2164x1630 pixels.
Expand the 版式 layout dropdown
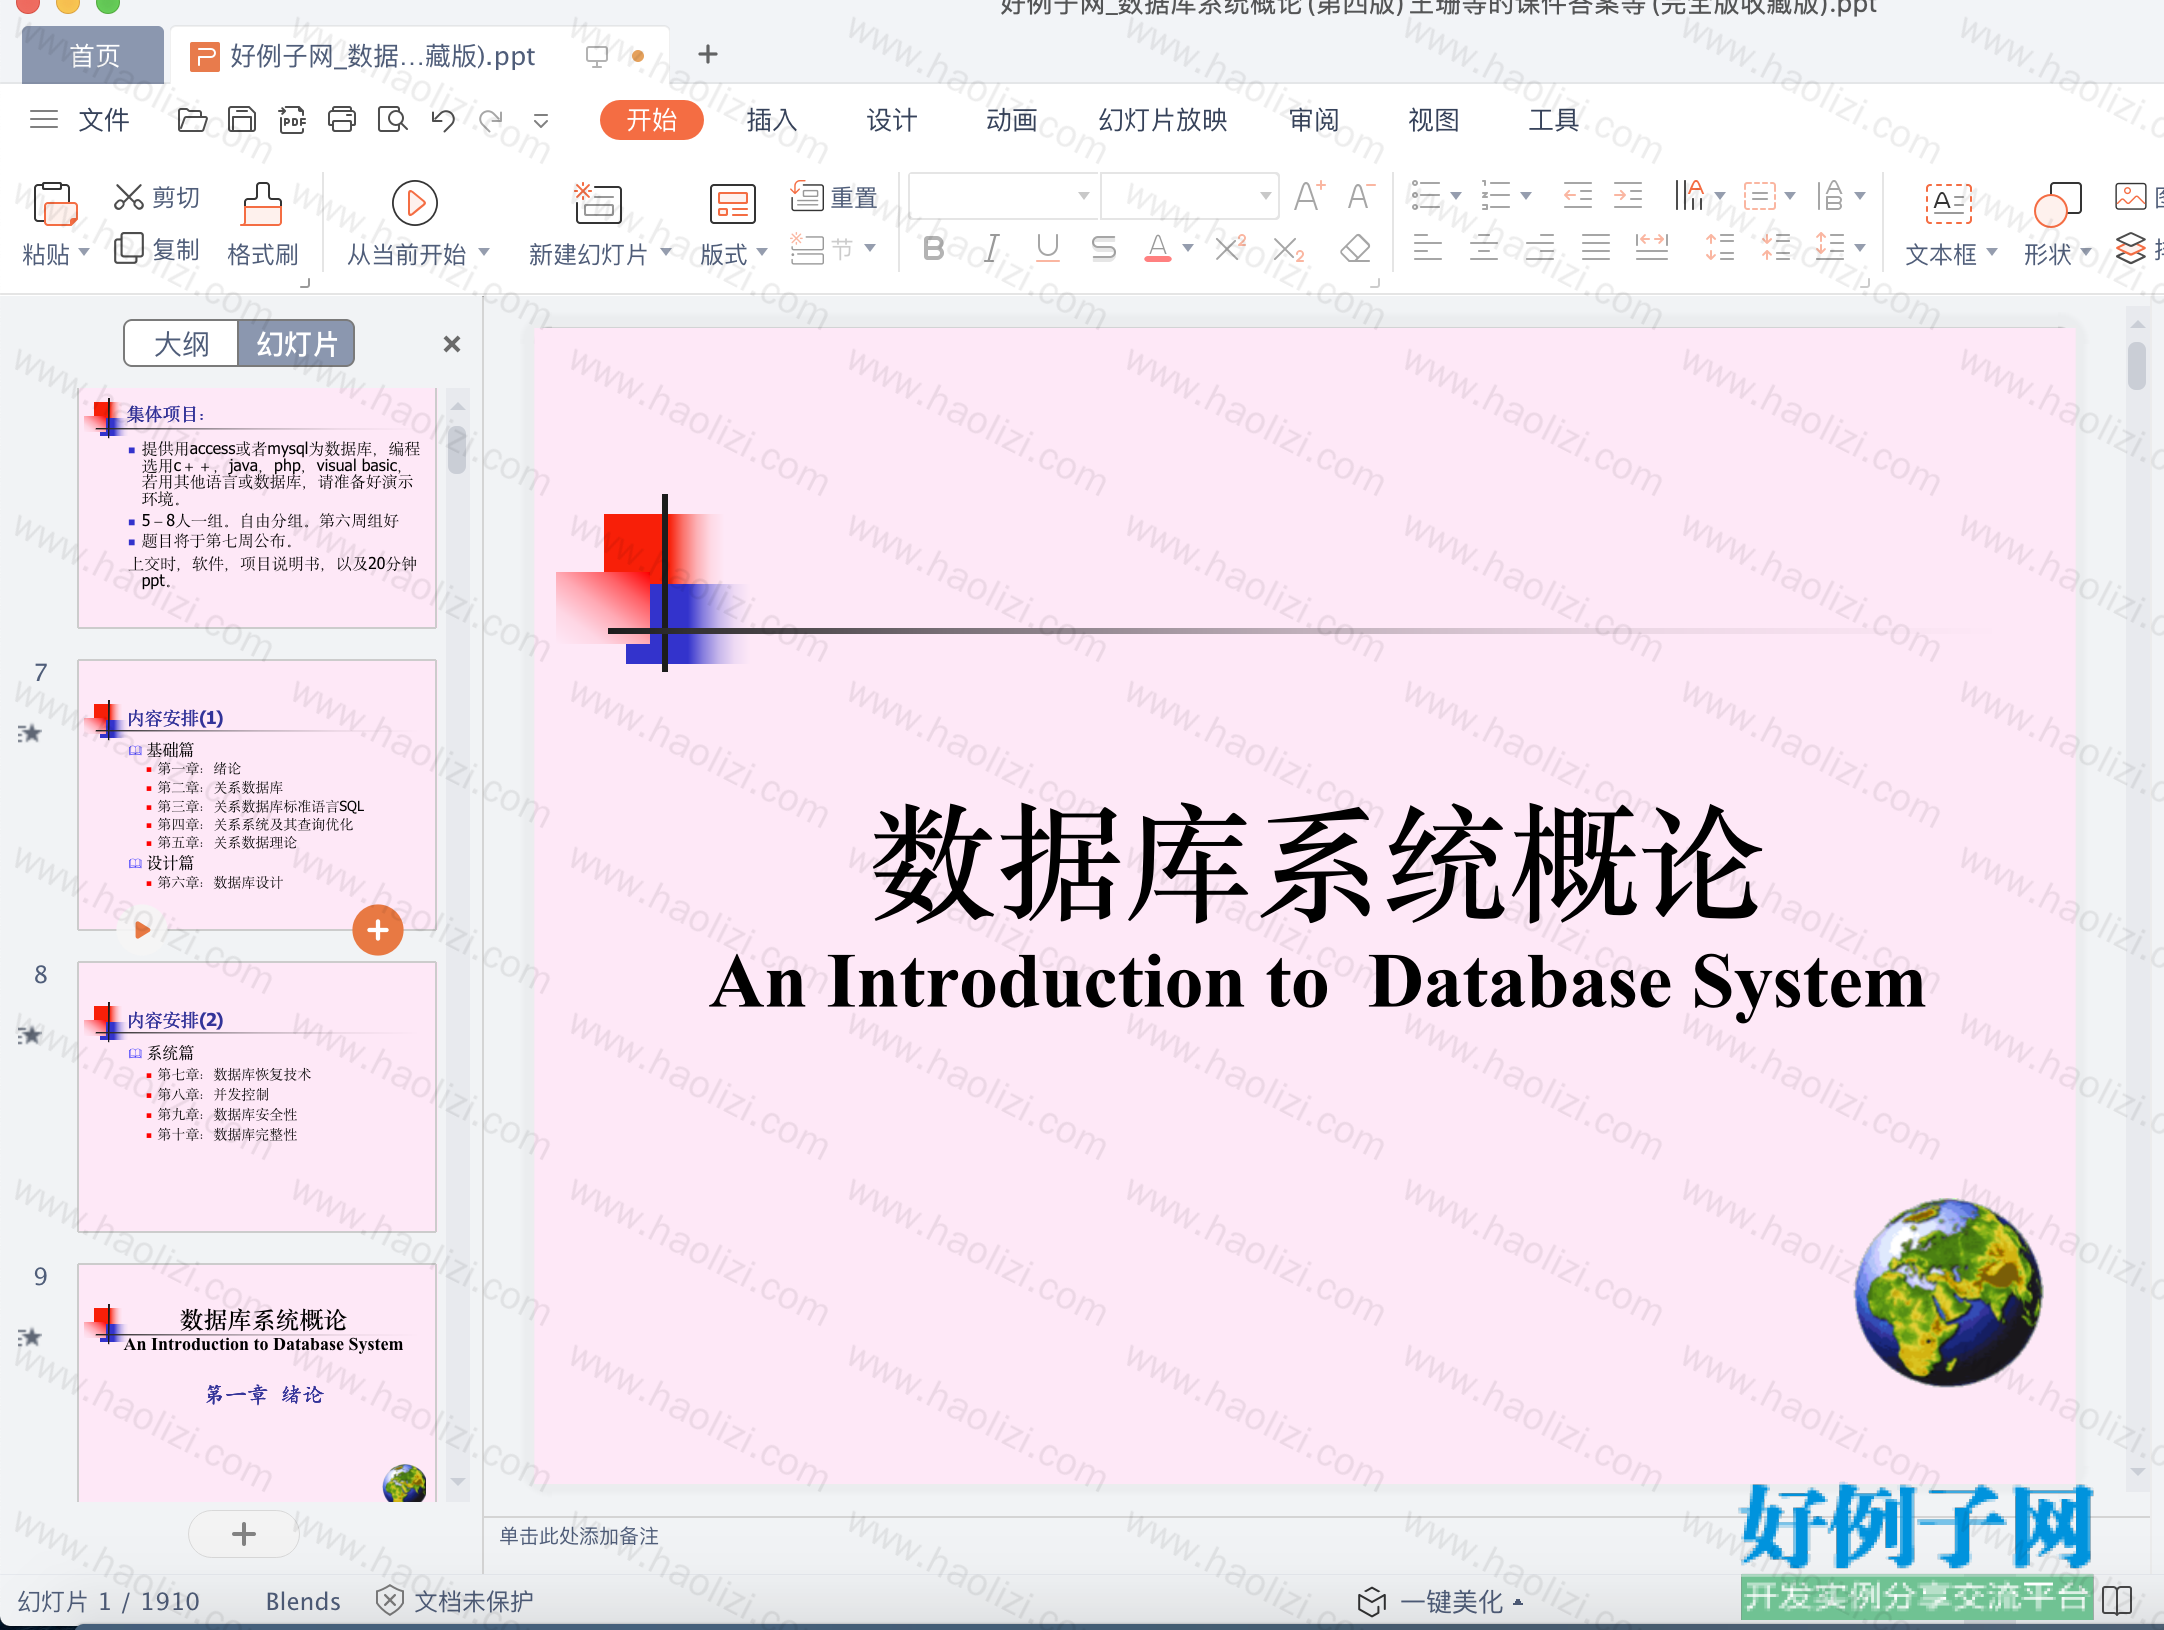click(x=762, y=252)
